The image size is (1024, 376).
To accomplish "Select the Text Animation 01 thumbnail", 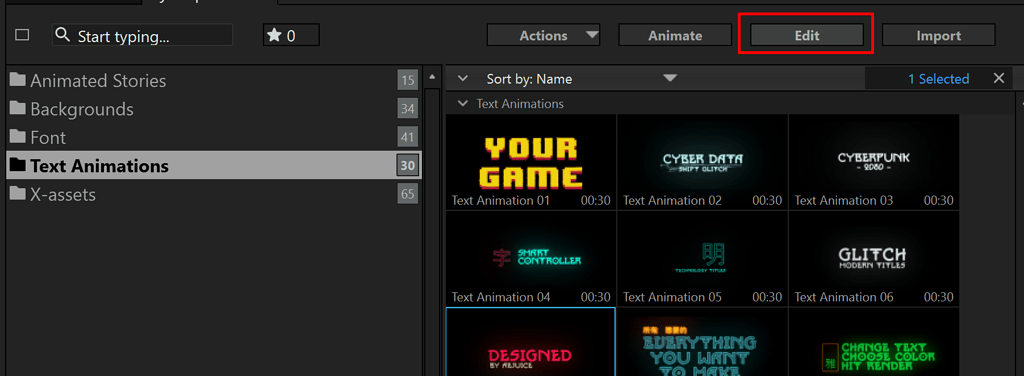I will click(531, 162).
